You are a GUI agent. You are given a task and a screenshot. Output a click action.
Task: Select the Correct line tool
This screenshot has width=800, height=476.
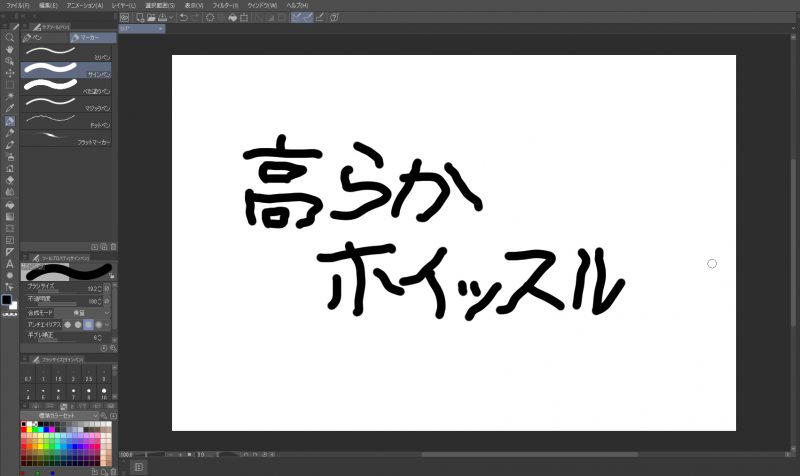point(9,287)
